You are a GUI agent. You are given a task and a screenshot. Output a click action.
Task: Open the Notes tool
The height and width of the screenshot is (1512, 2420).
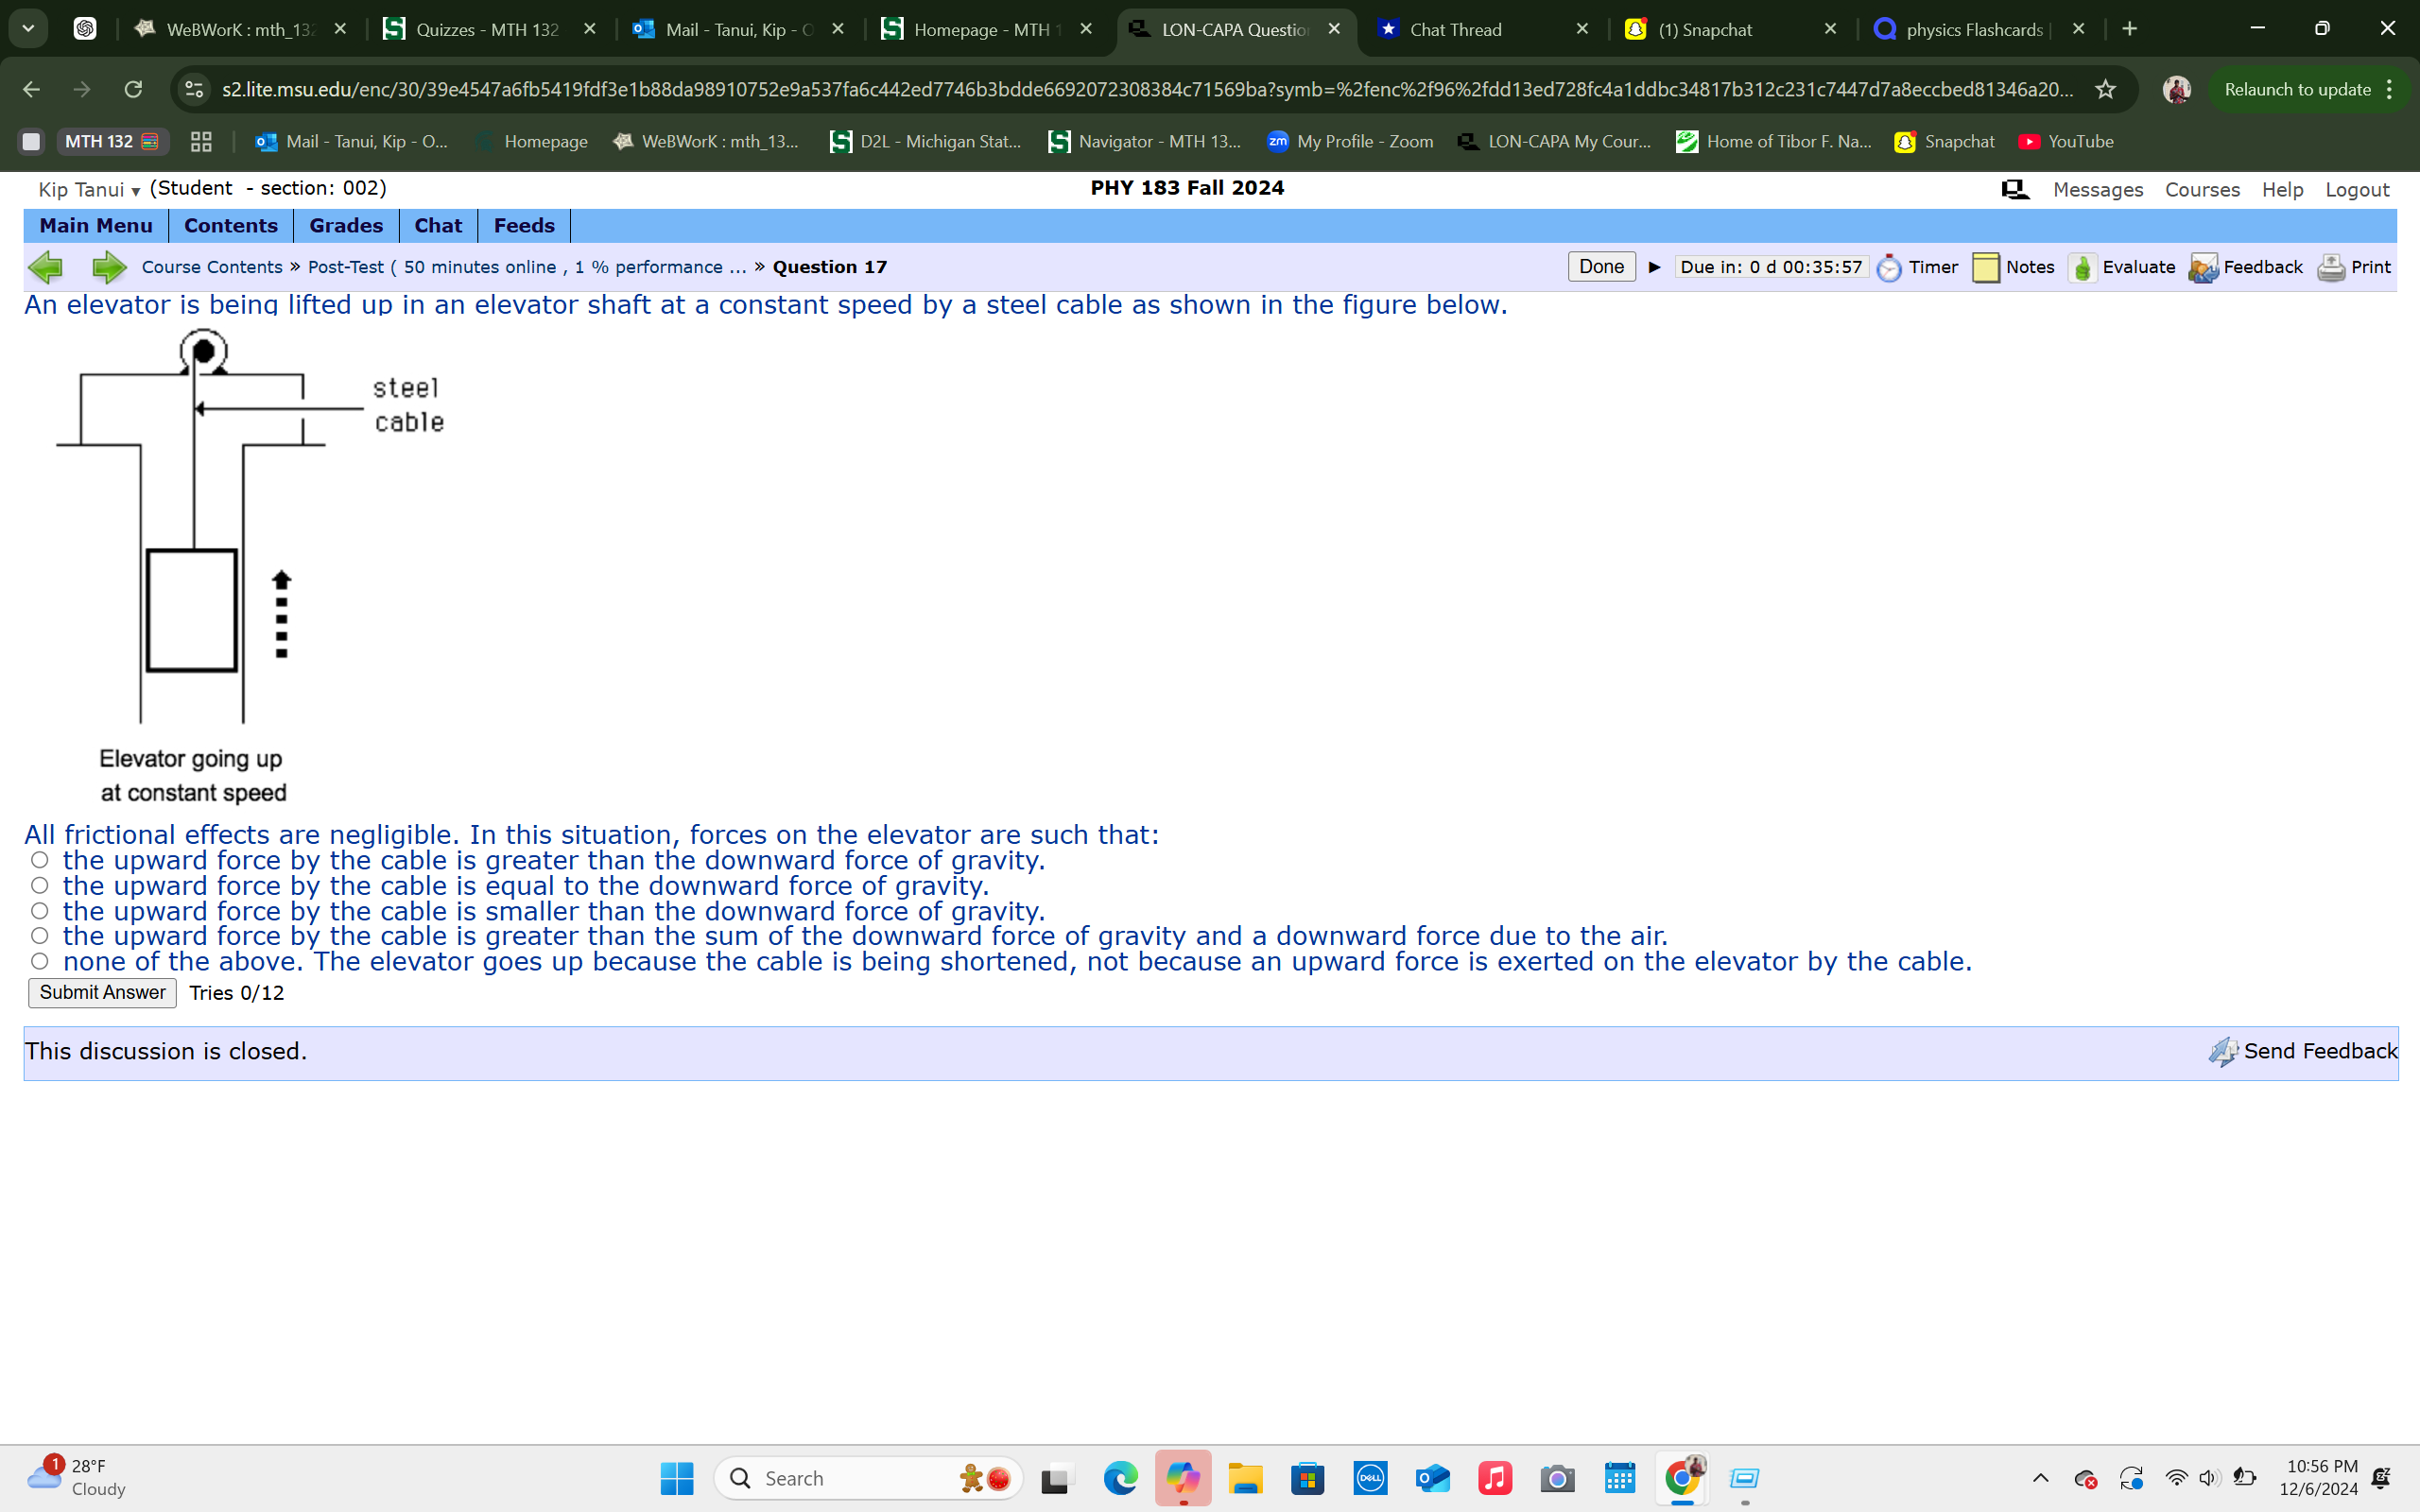pyautogui.click(x=1989, y=267)
